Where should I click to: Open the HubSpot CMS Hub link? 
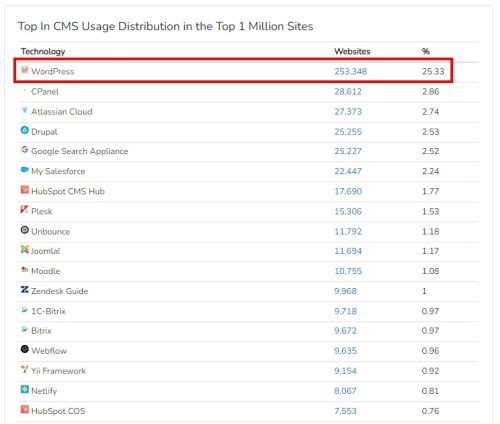coord(68,191)
